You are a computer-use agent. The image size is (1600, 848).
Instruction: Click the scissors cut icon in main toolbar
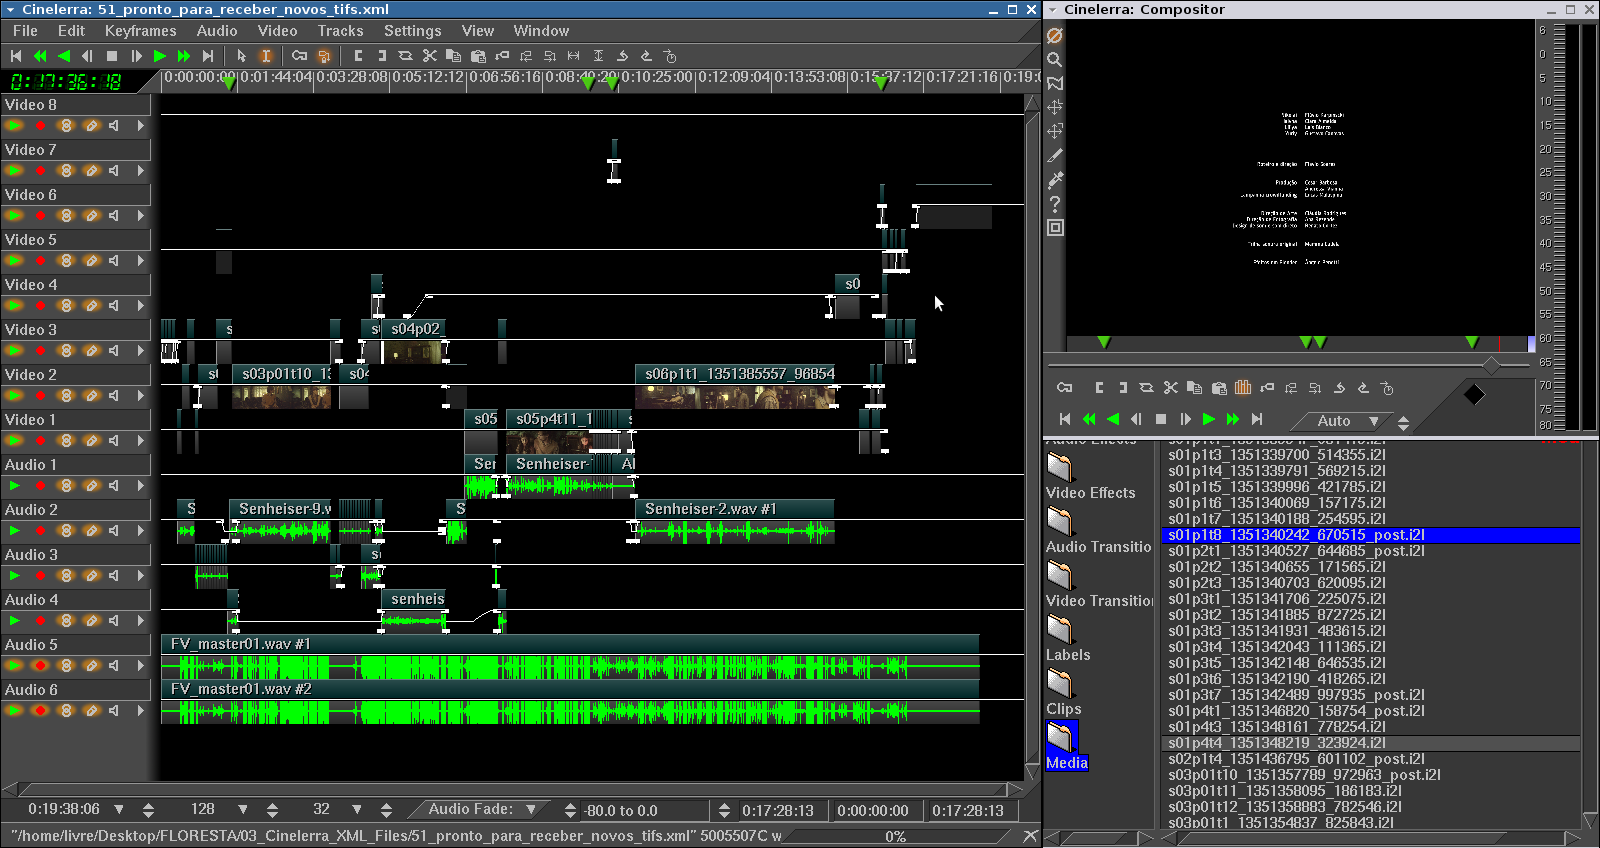(x=429, y=56)
